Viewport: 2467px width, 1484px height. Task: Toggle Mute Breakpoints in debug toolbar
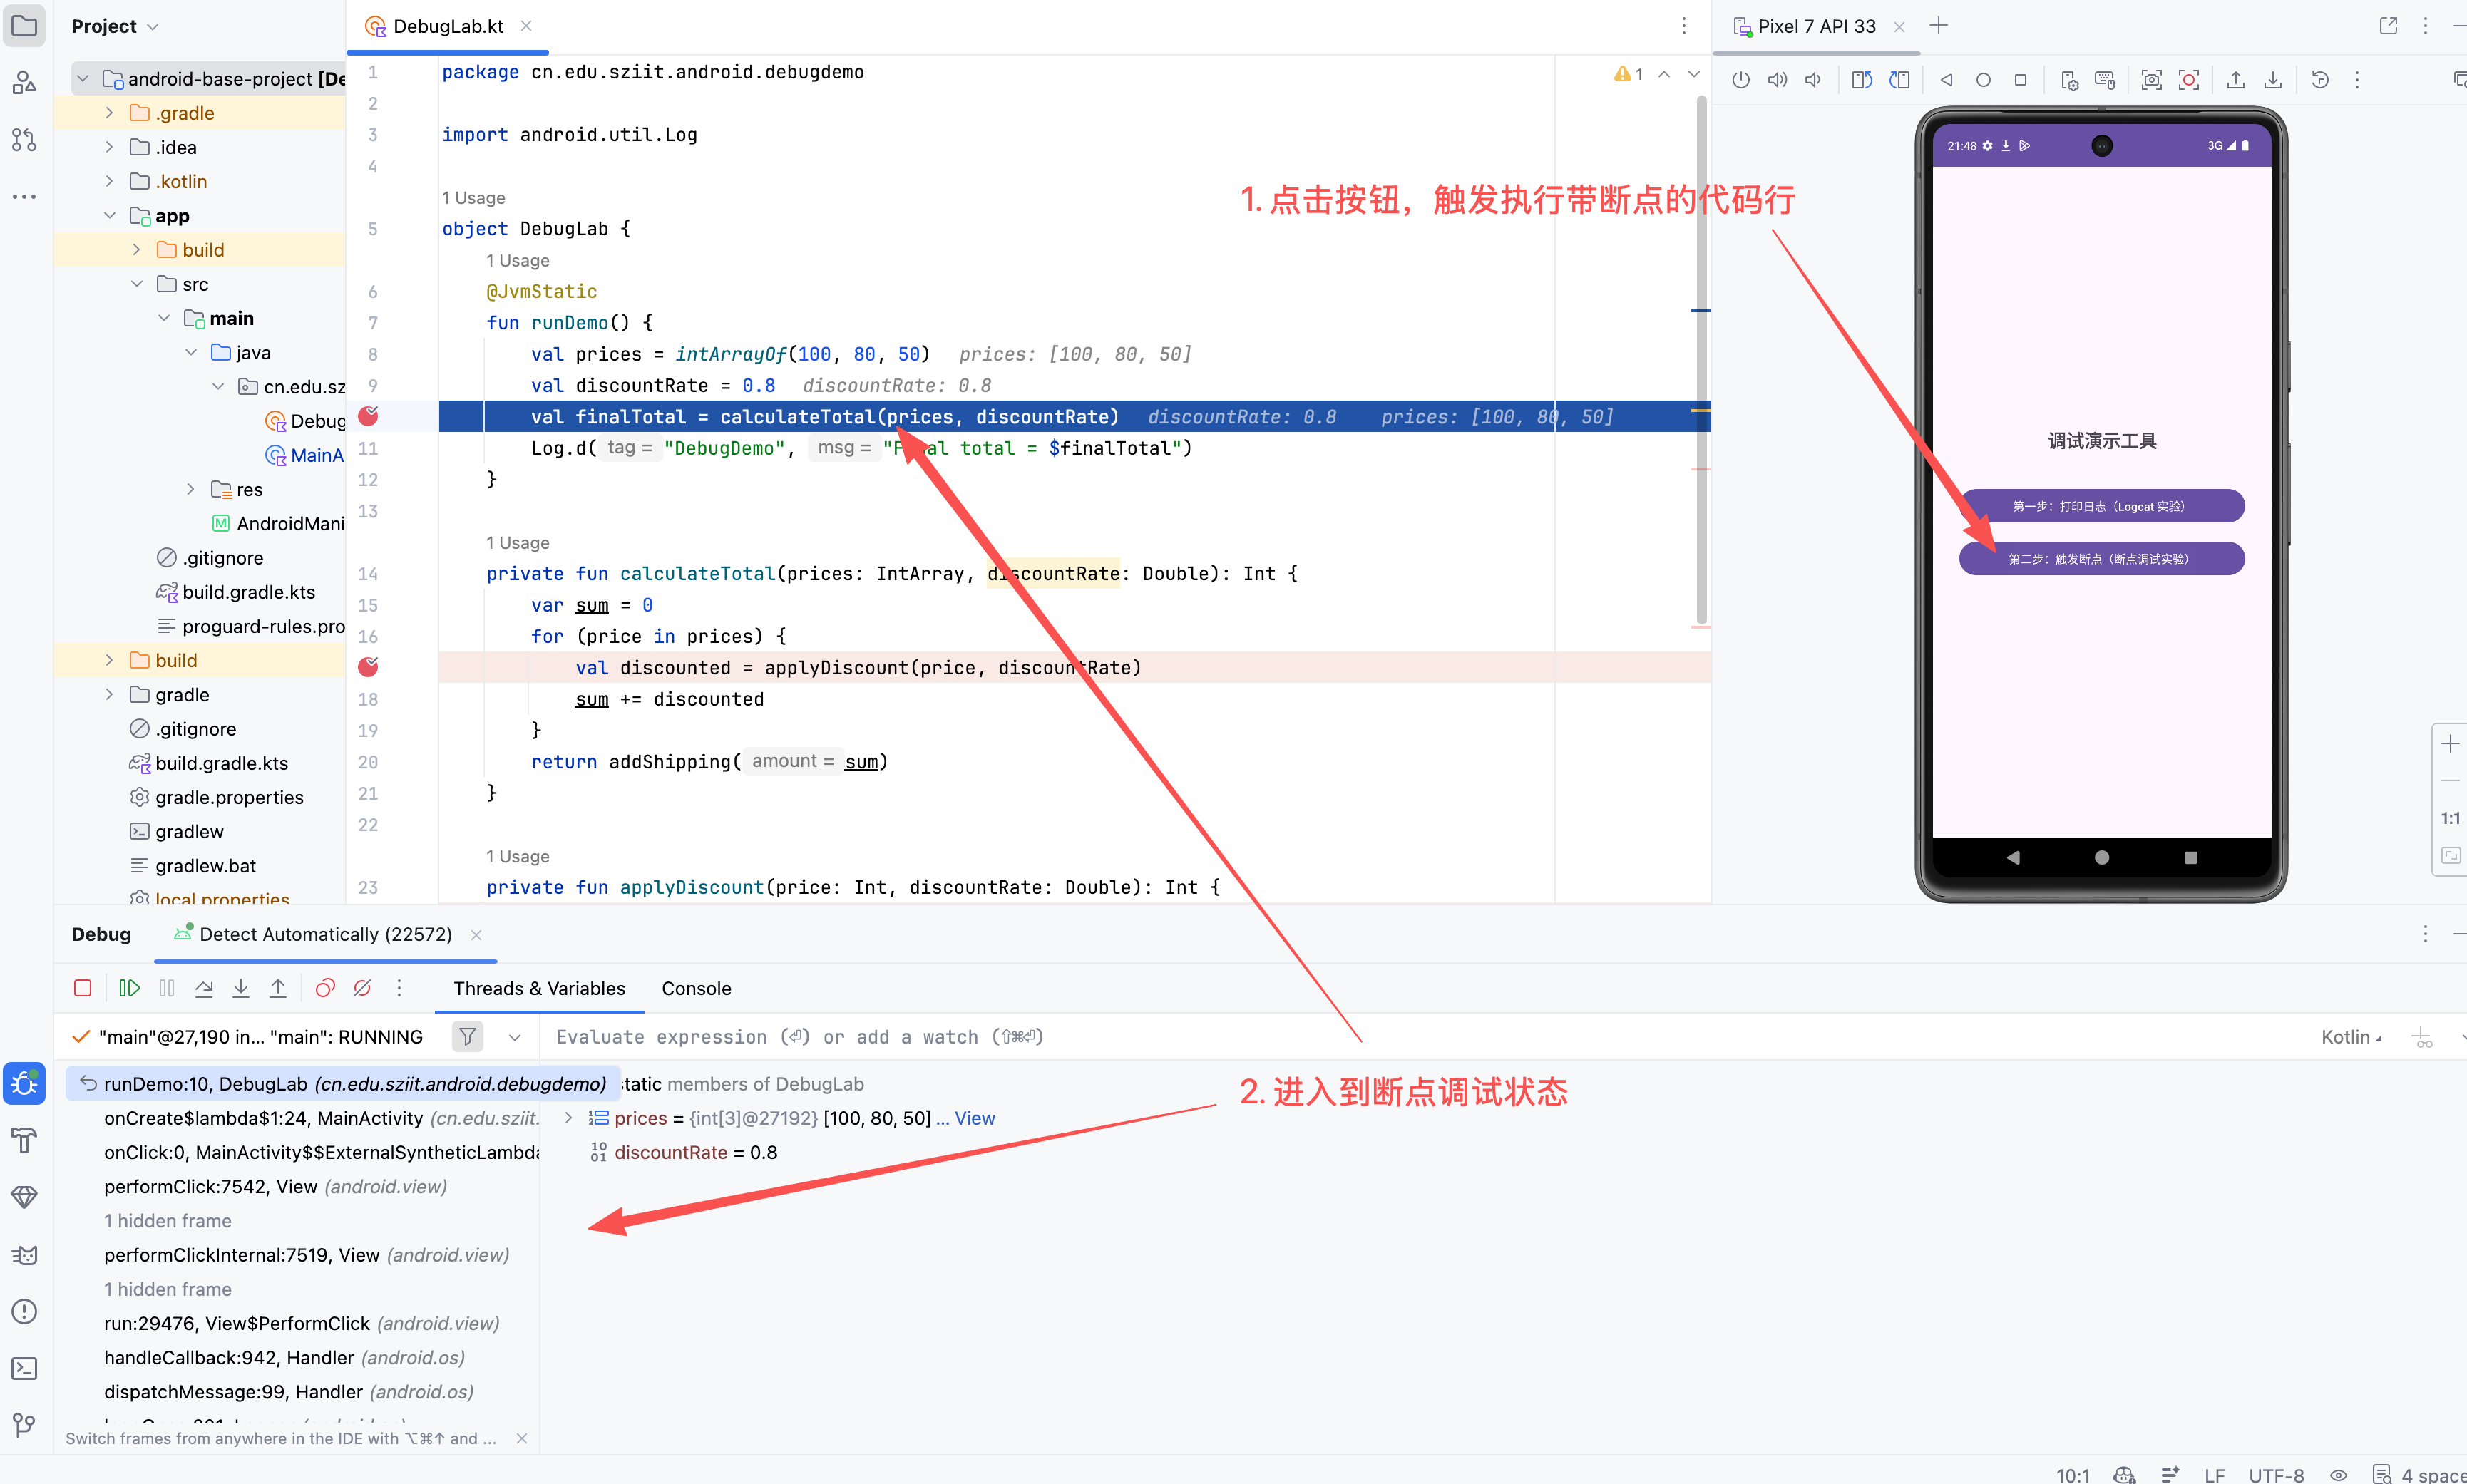click(x=362, y=988)
